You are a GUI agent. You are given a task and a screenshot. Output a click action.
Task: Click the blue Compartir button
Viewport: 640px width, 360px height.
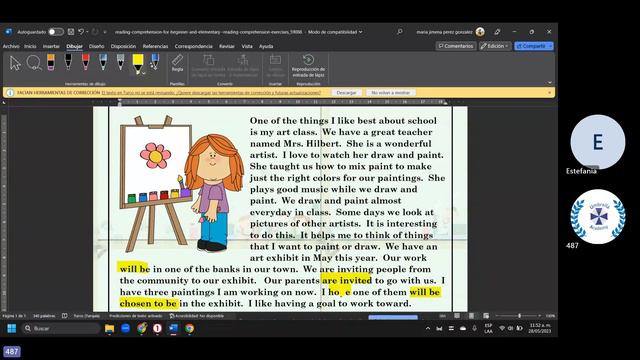[x=533, y=46]
